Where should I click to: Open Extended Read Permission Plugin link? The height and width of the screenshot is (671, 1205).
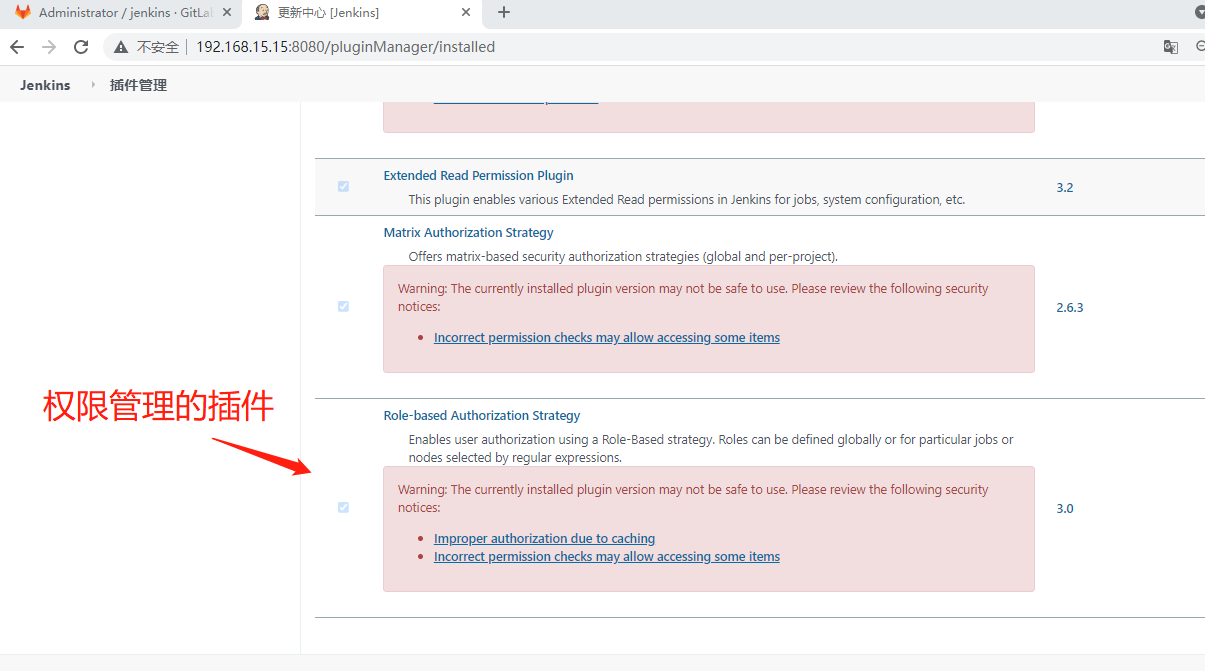478,176
